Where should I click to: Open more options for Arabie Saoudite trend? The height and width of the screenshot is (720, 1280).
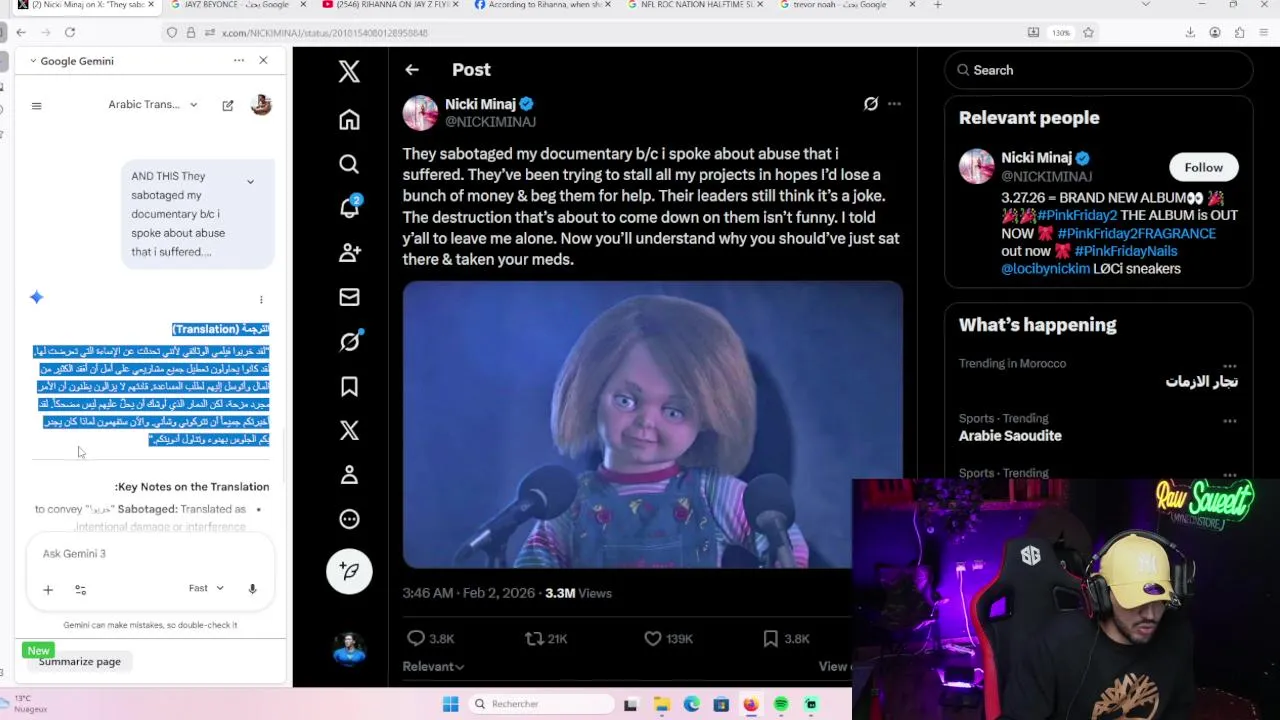coord(1229,421)
